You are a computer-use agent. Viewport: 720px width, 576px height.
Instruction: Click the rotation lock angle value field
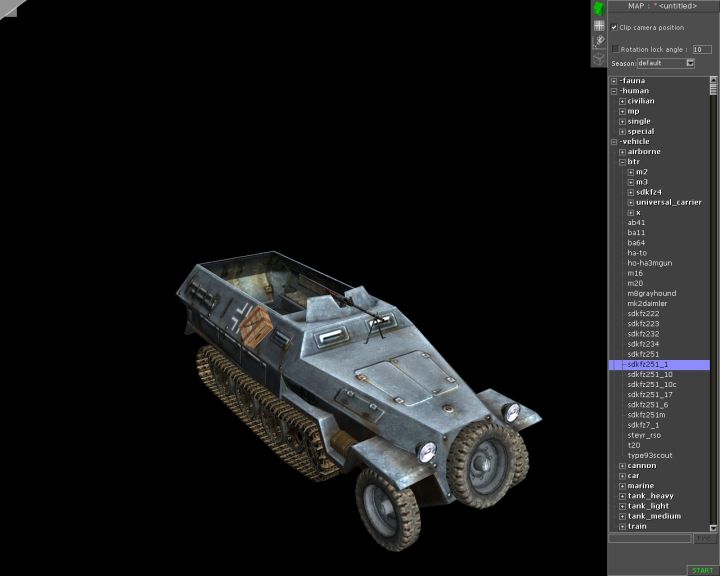[x=702, y=49]
